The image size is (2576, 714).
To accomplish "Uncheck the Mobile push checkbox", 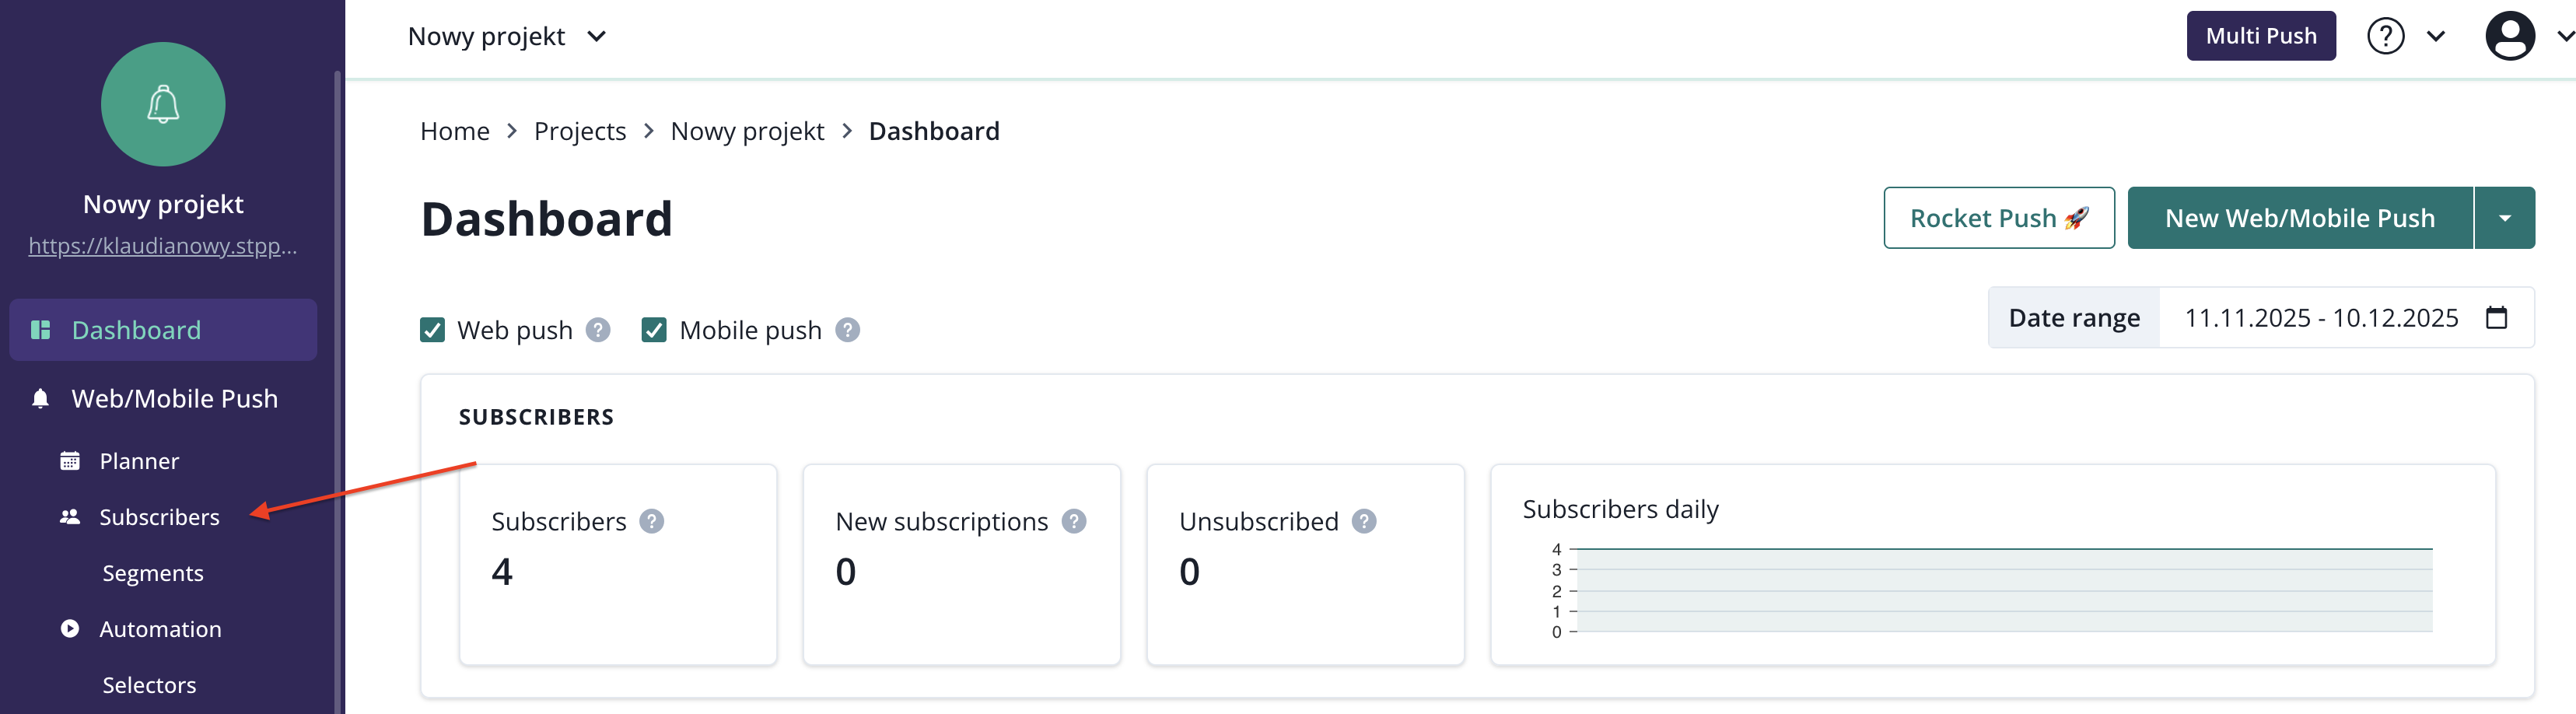I will (654, 330).
